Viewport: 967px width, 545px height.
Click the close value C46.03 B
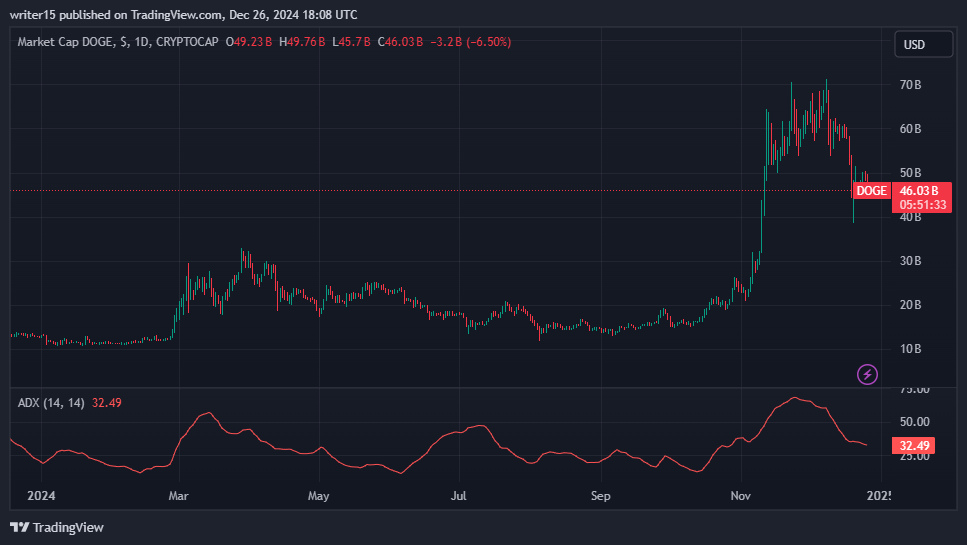pyautogui.click(x=400, y=42)
